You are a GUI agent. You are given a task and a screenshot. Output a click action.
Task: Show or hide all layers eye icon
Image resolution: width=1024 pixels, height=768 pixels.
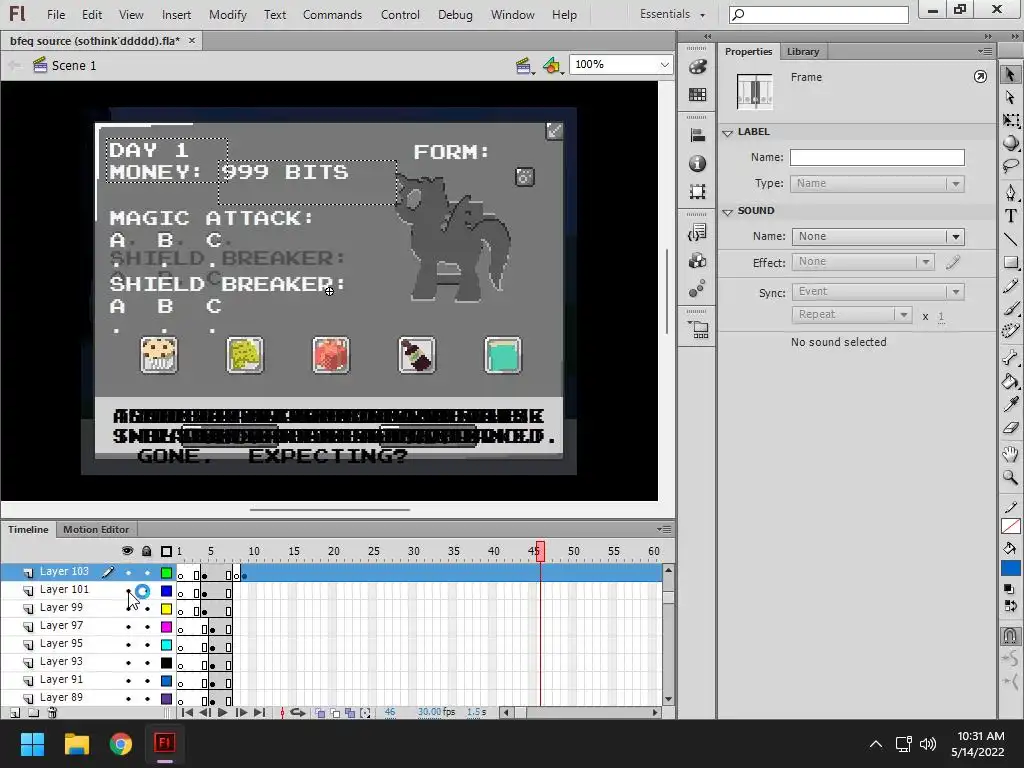pos(127,551)
